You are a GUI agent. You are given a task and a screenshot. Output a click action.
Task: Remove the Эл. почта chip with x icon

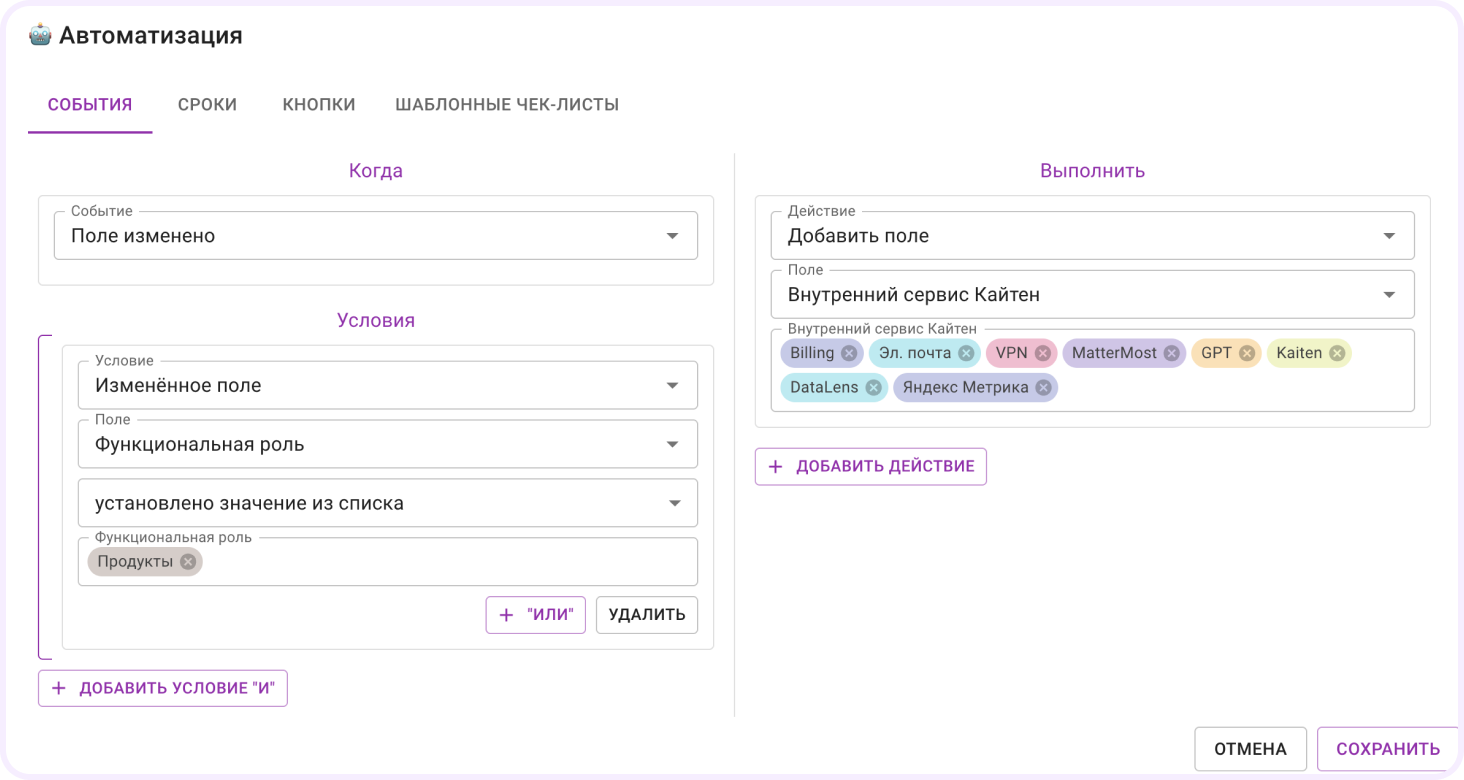point(966,353)
